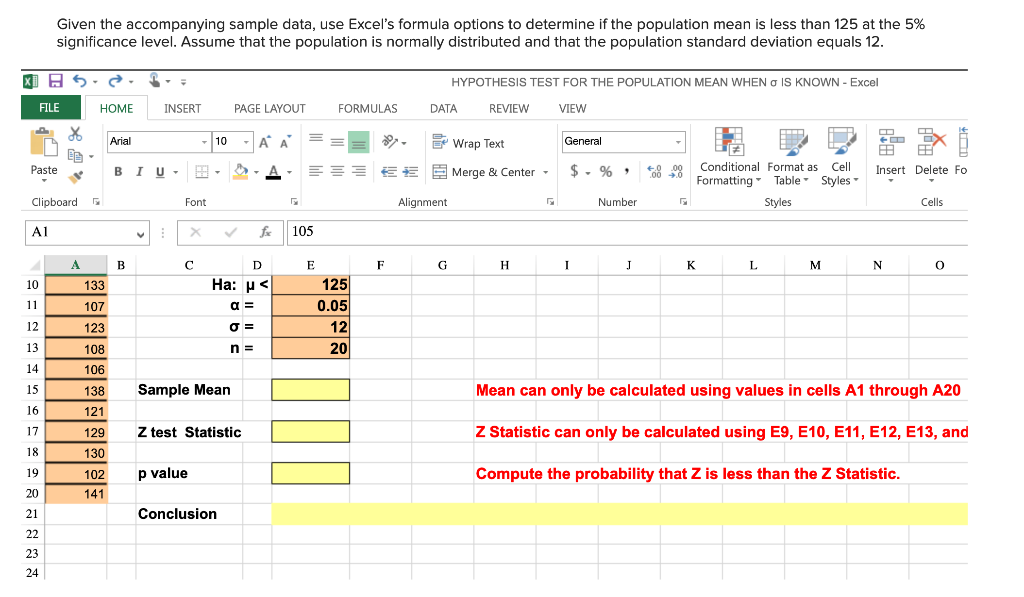Image resolution: width=1024 pixels, height=597 pixels.
Task: Select highlighted Bottom Align icon
Action: point(359,142)
